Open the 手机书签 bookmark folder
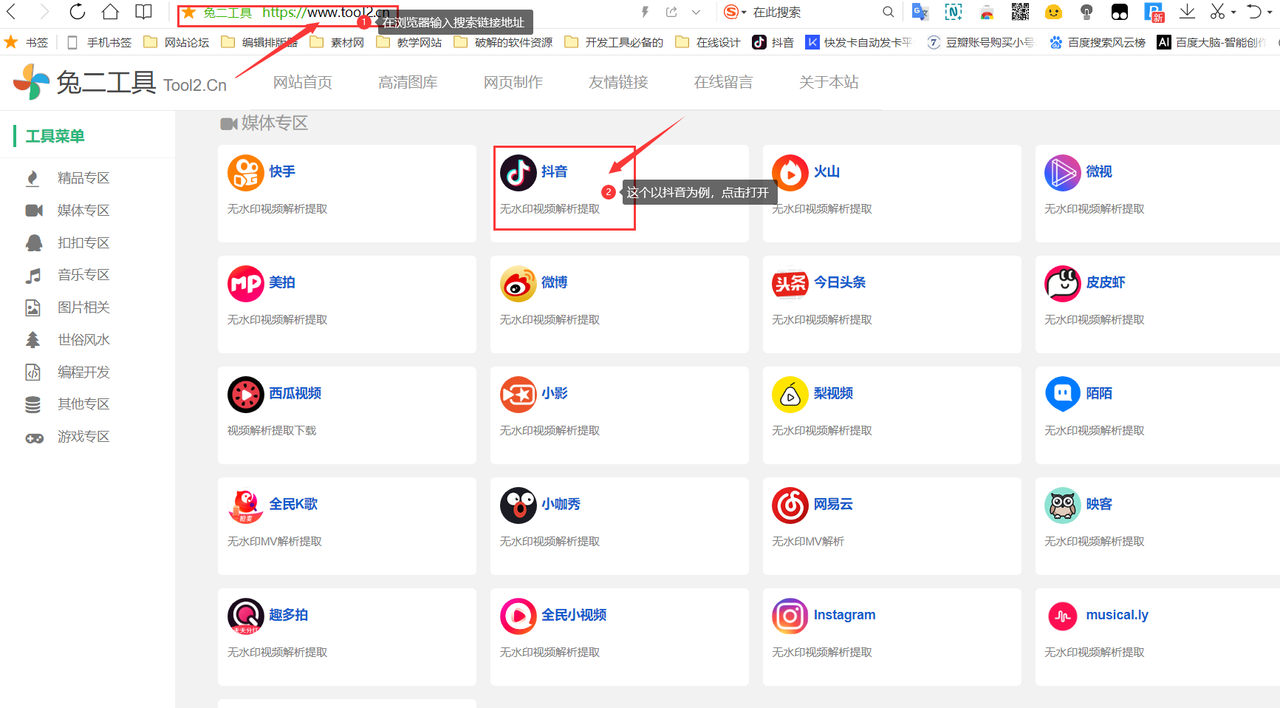 pyautogui.click(x=99, y=42)
